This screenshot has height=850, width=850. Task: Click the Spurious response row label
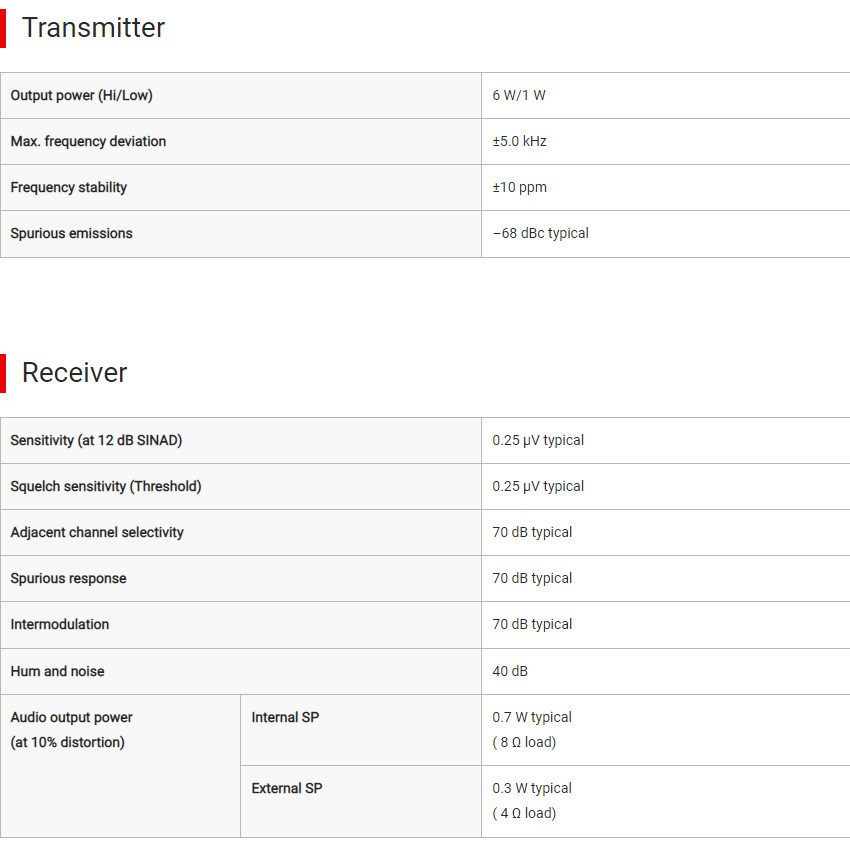coord(68,578)
